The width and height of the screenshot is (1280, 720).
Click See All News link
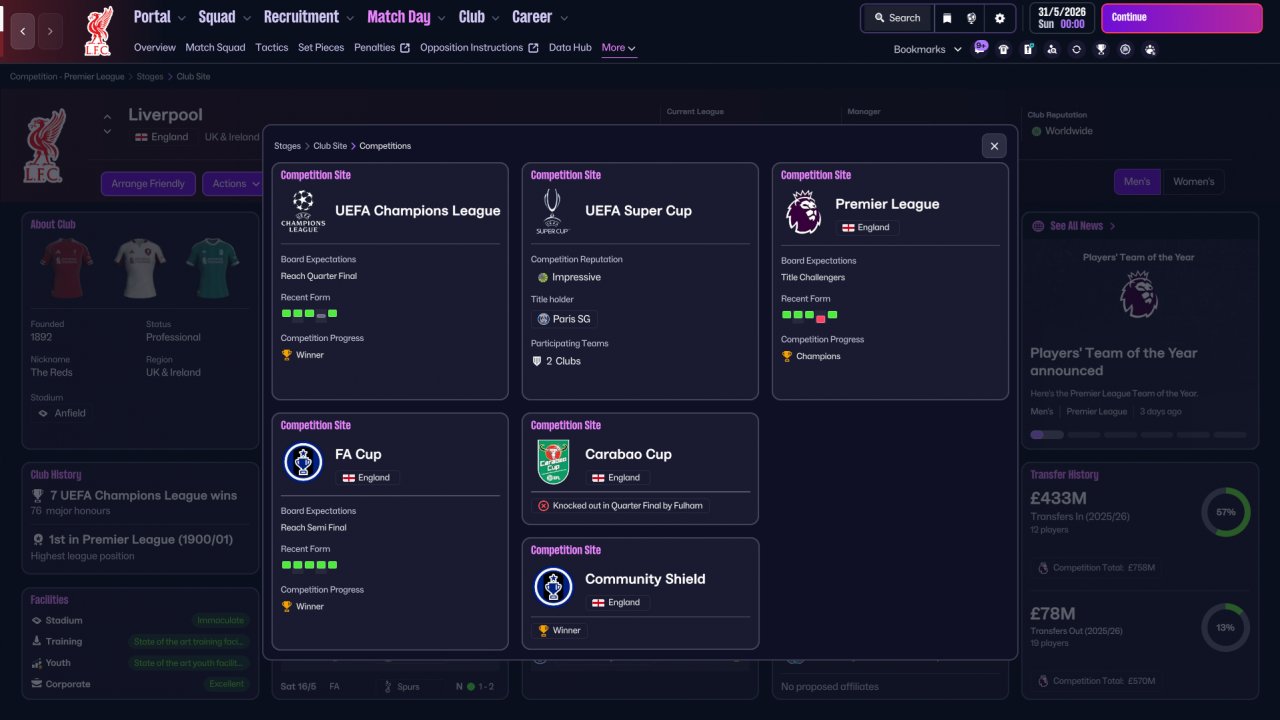pos(1074,226)
